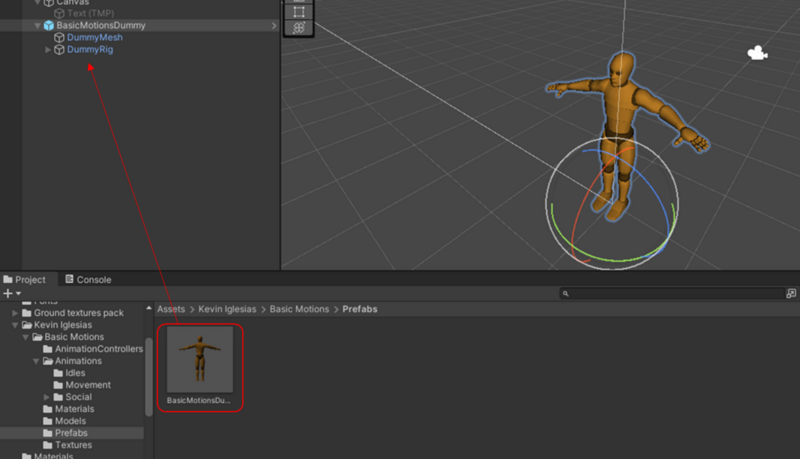
Task: Select DummyRig in the Hierarchy
Action: pyautogui.click(x=90, y=49)
